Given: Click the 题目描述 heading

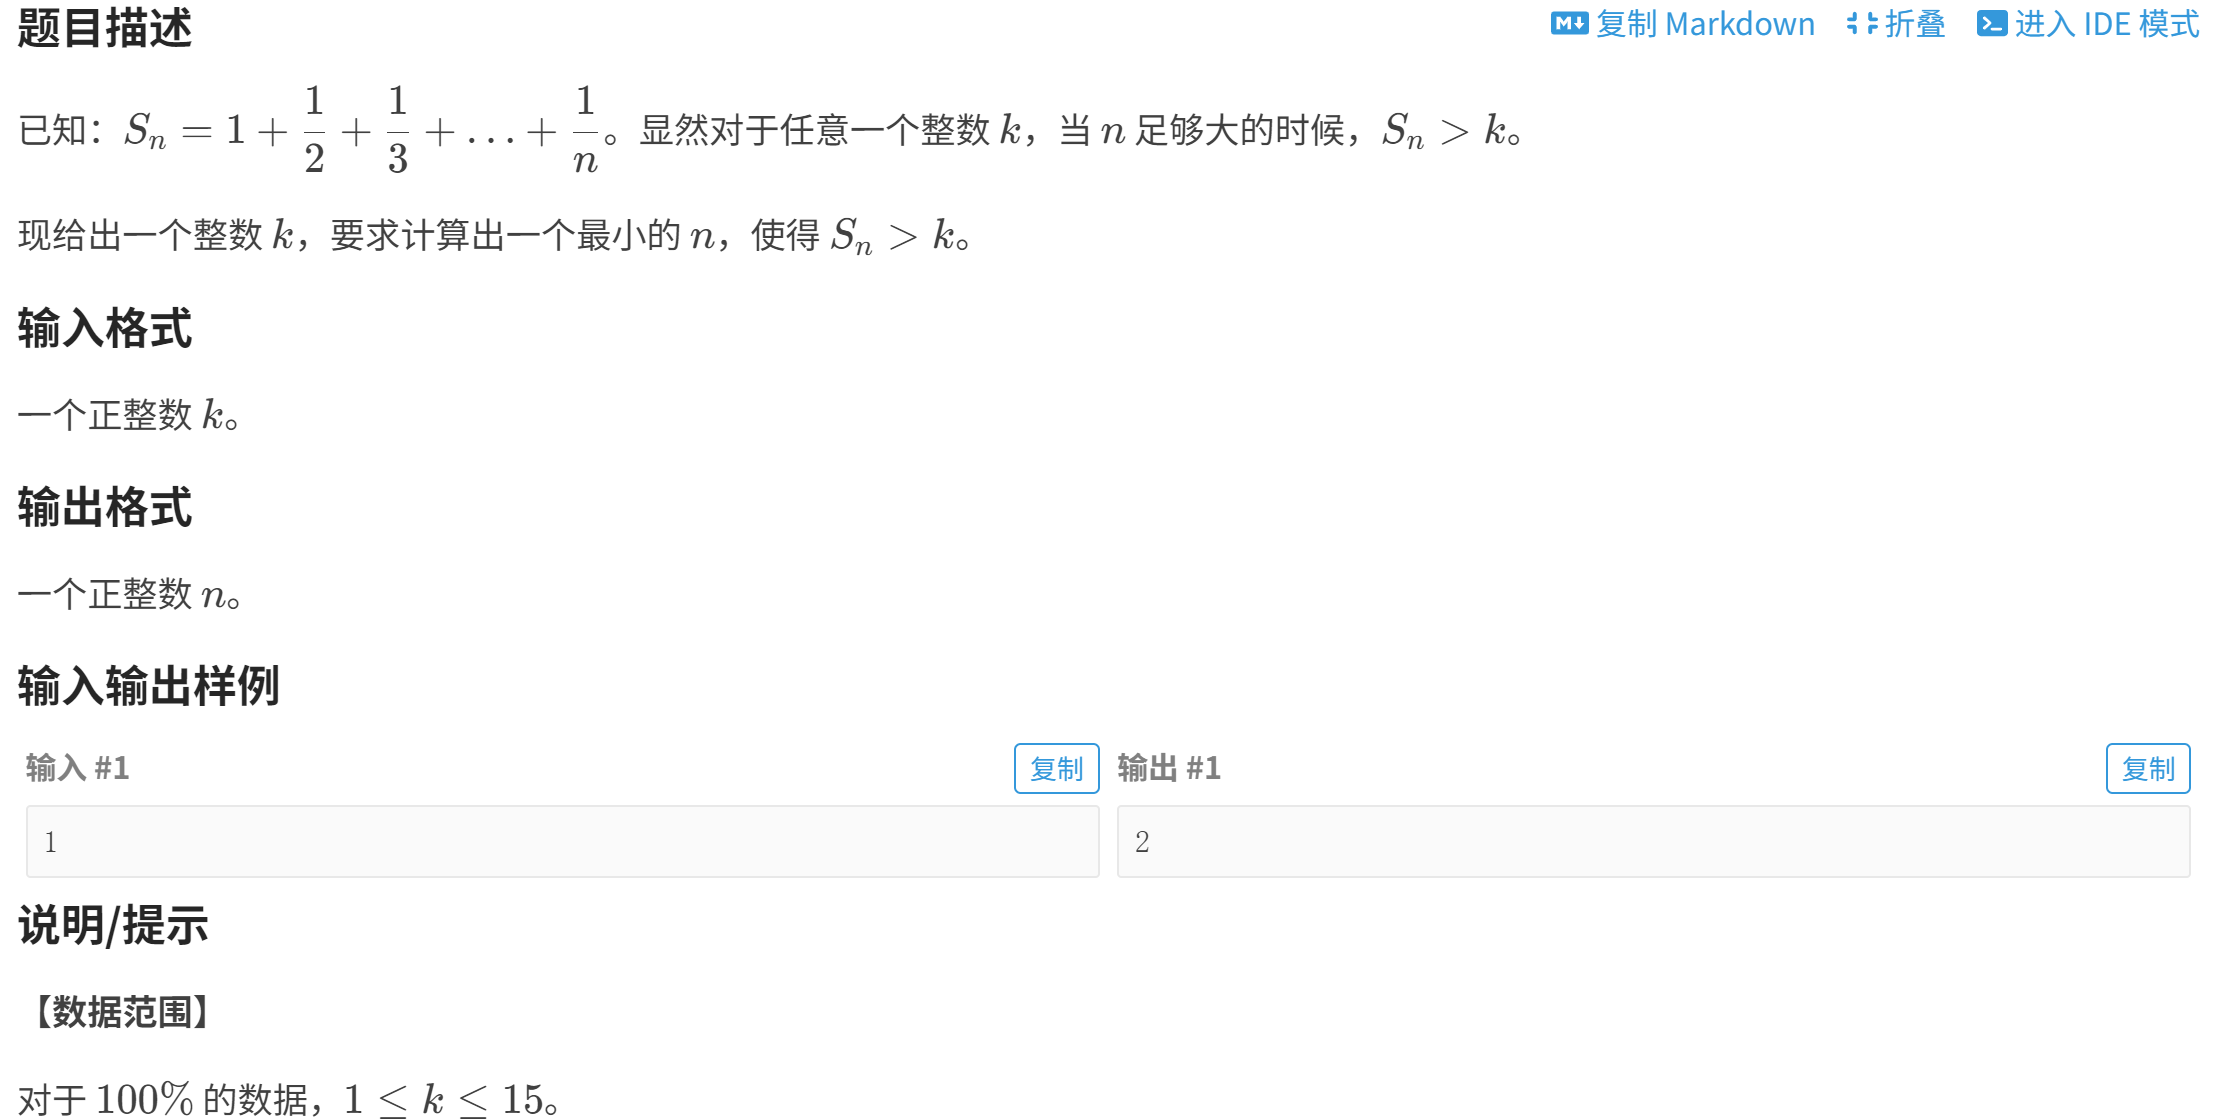Looking at the screenshot, I should 104,27.
